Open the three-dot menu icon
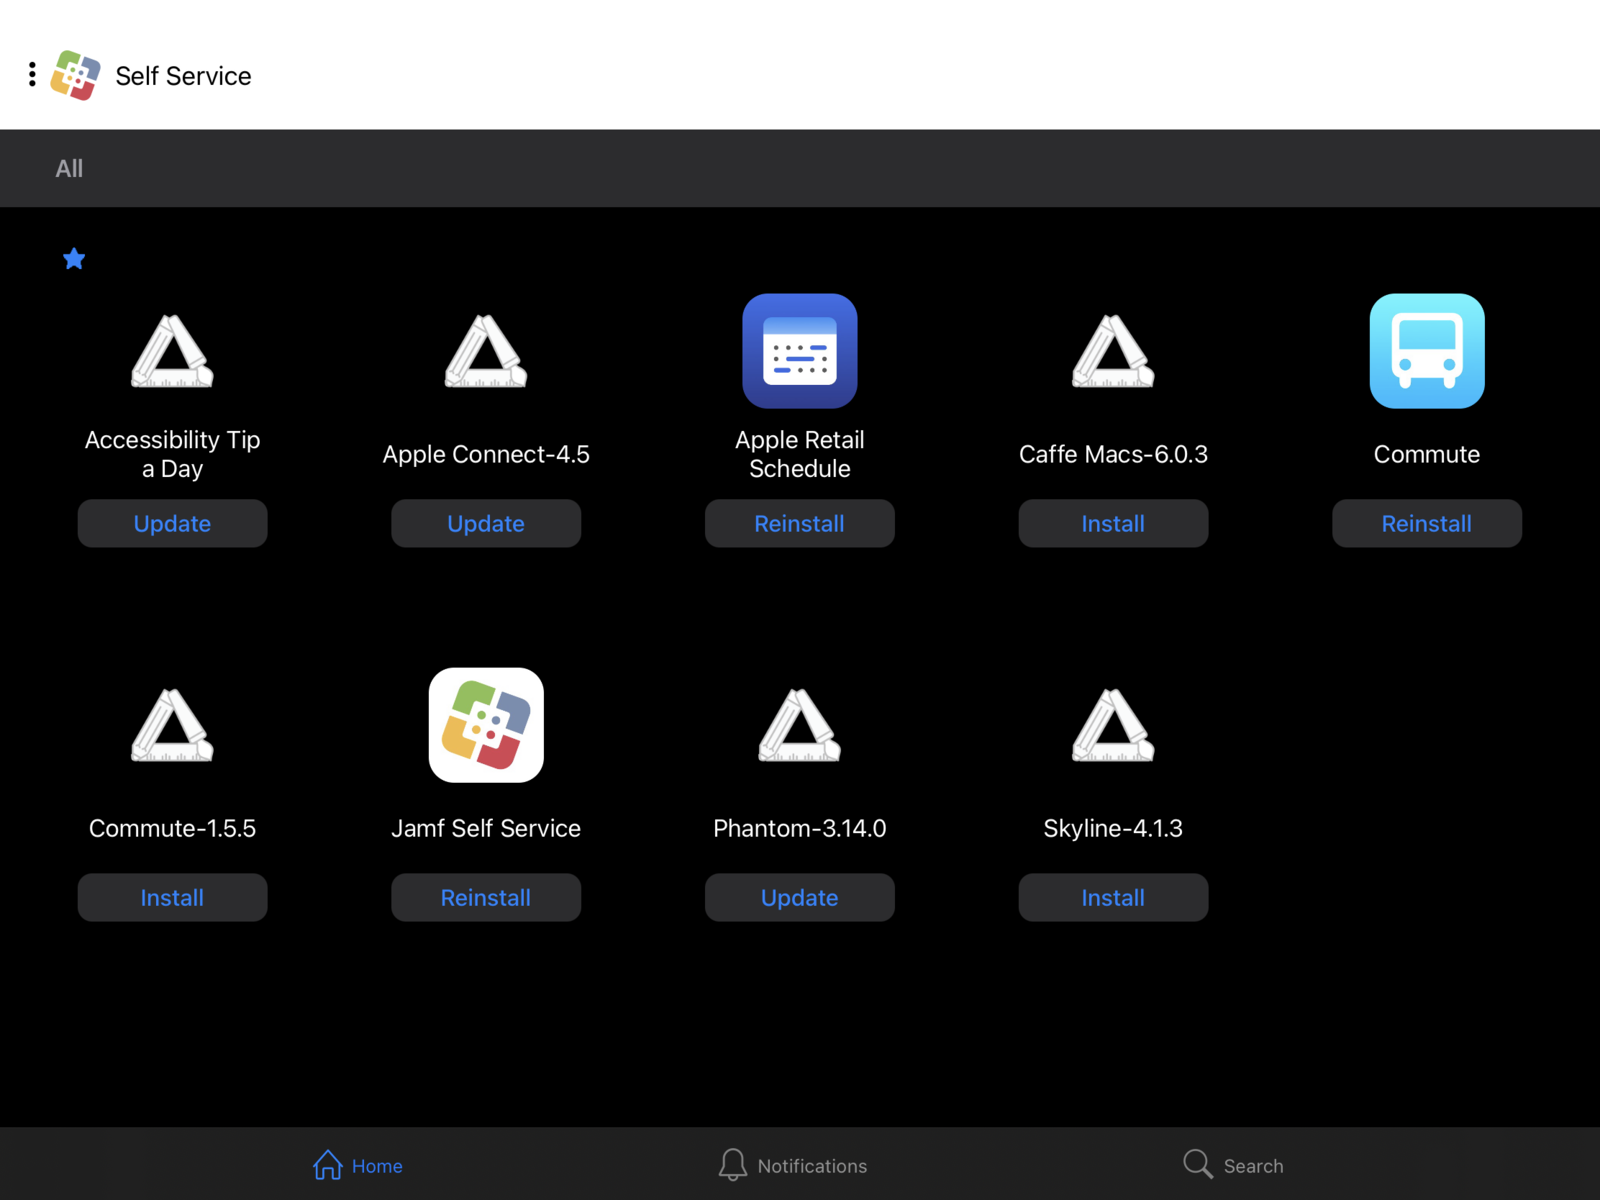This screenshot has height=1200, width=1600. [32, 74]
